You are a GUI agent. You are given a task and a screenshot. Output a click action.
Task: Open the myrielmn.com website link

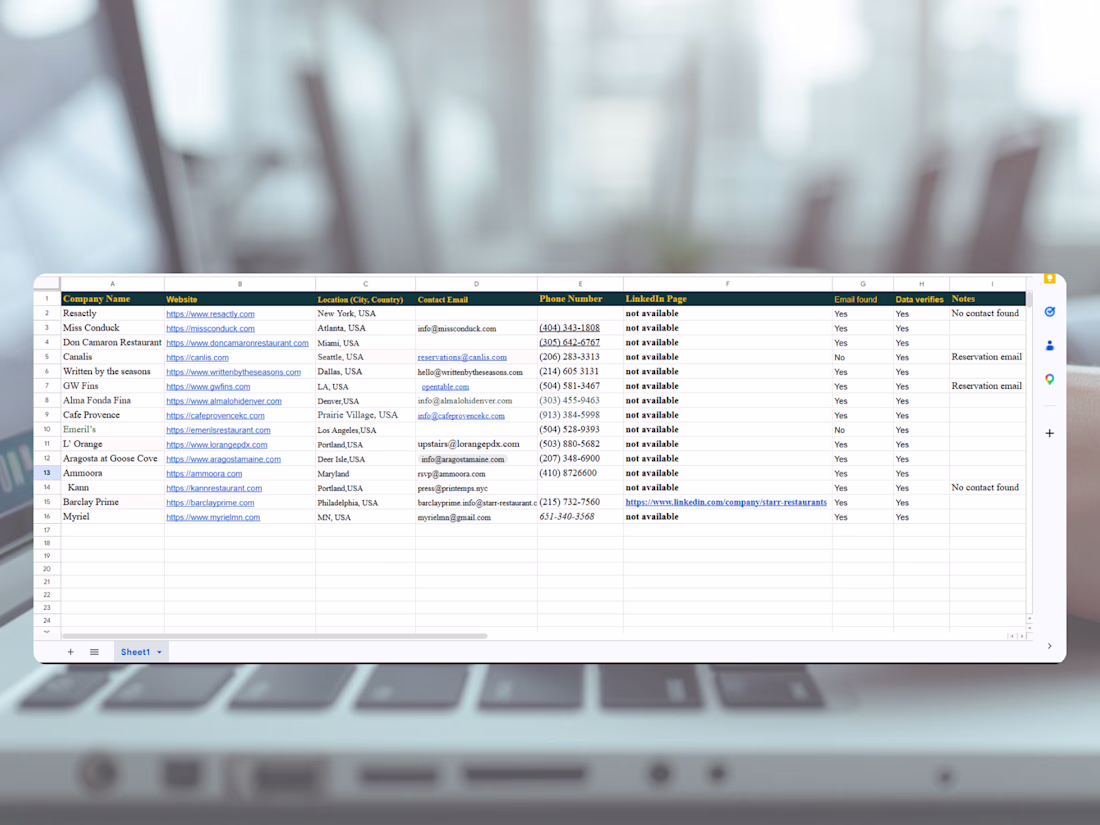click(x=213, y=518)
